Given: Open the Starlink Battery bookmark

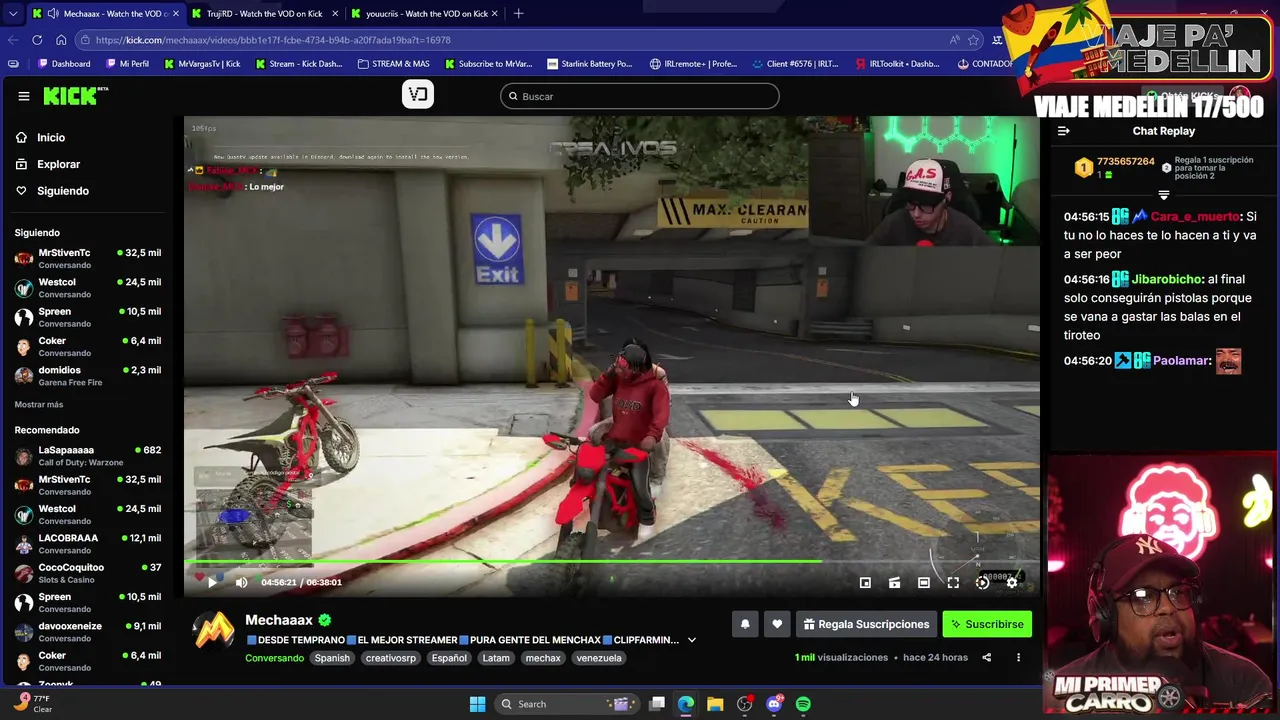Looking at the screenshot, I should coord(590,64).
